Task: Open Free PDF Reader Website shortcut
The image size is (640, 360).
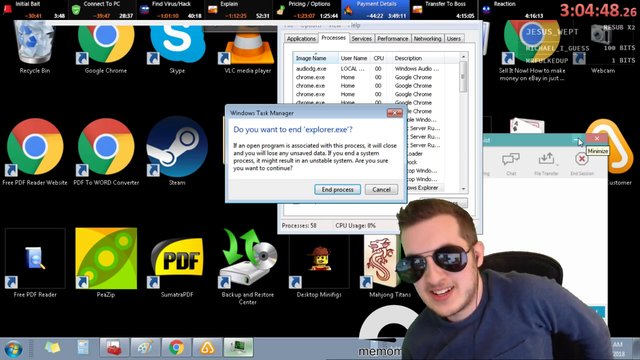Action: [35, 152]
